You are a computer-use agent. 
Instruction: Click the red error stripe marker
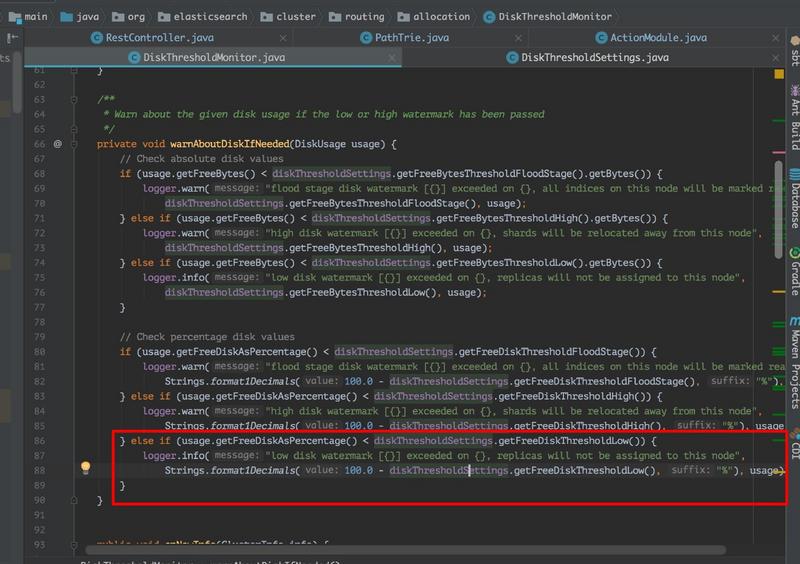pos(779,152)
